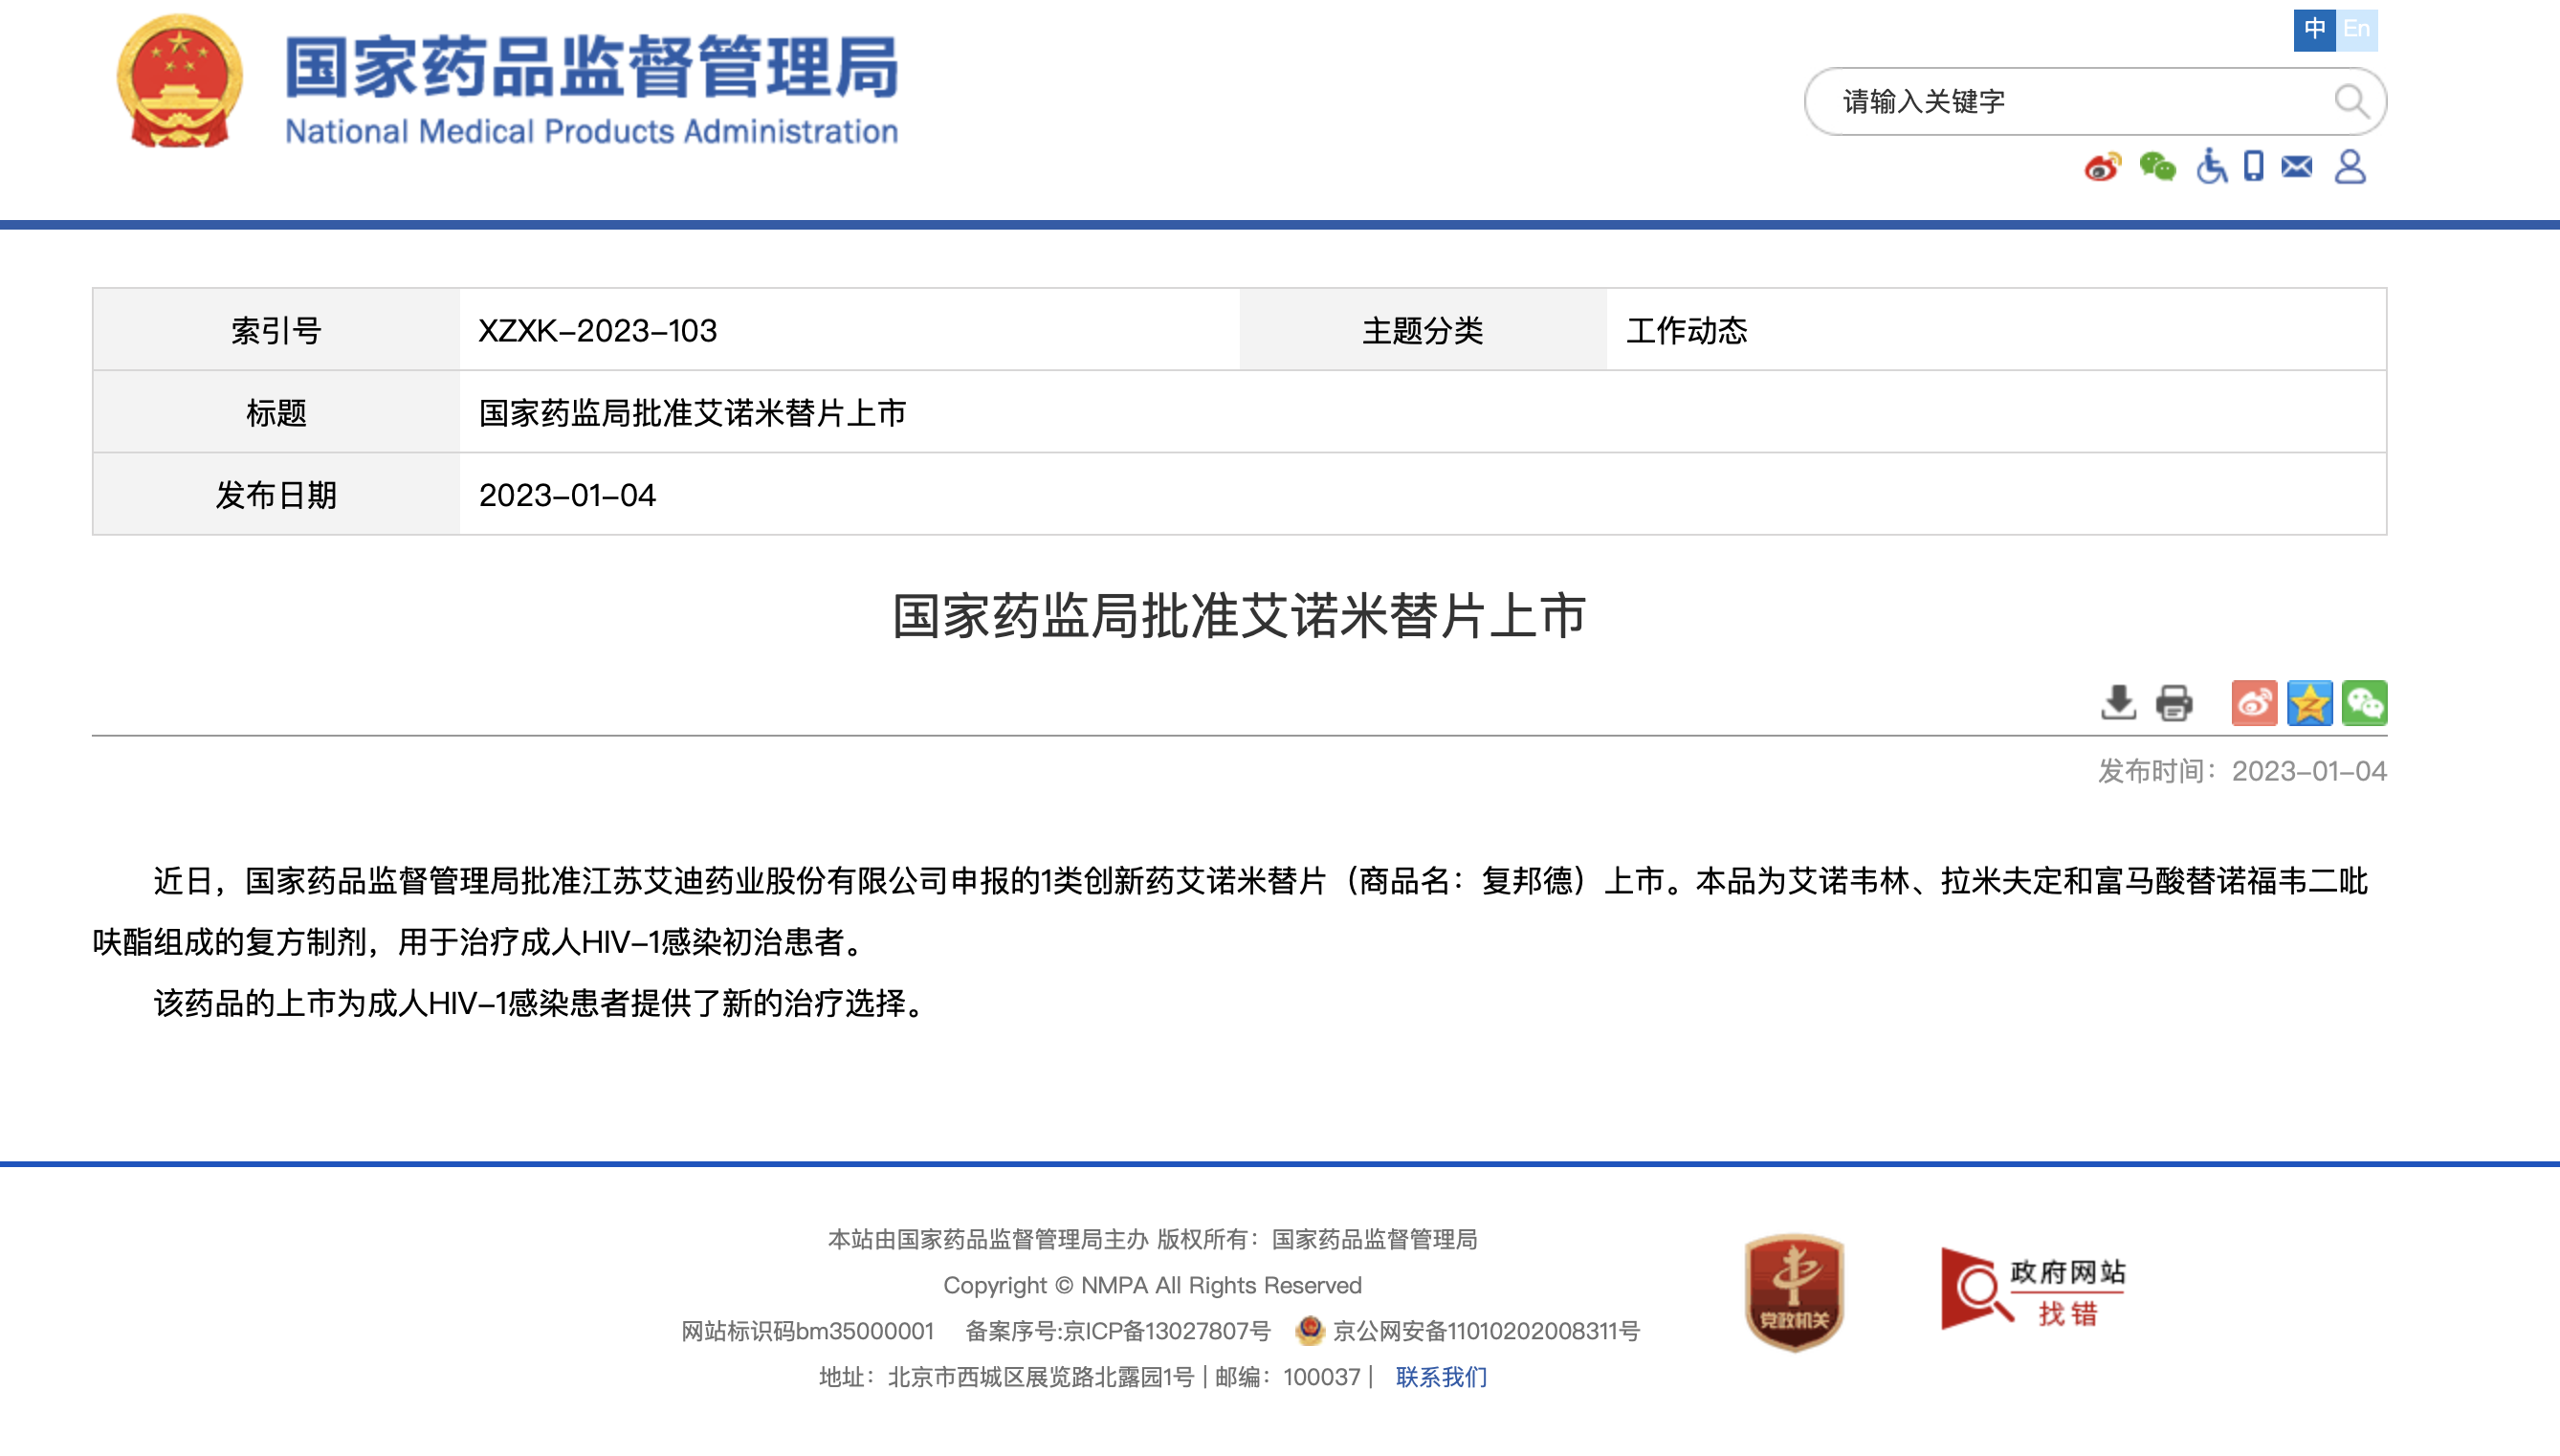Open the user account icon

[x=2350, y=166]
